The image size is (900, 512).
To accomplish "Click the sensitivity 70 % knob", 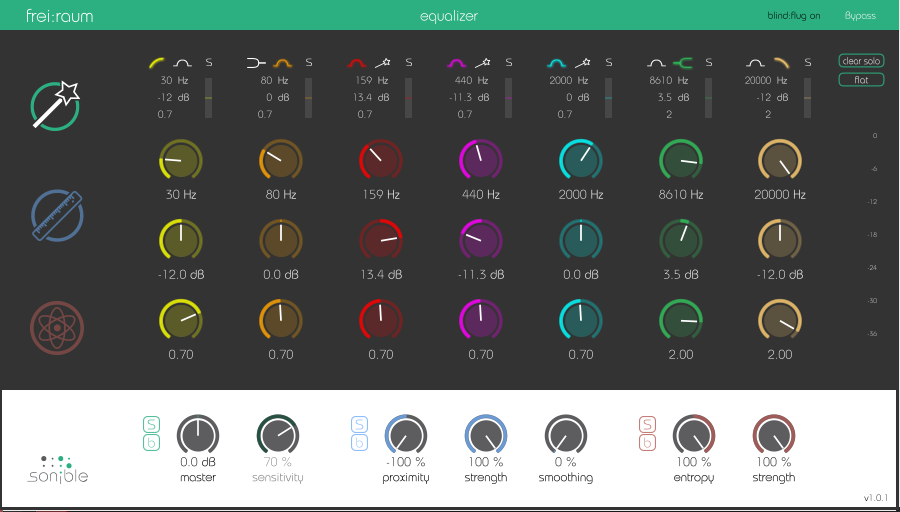I will (x=278, y=435).
